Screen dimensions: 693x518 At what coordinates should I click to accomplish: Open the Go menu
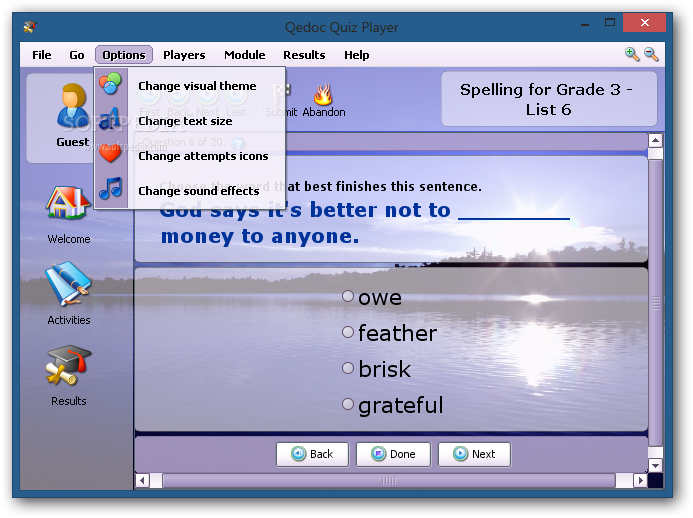click(76, 55)
